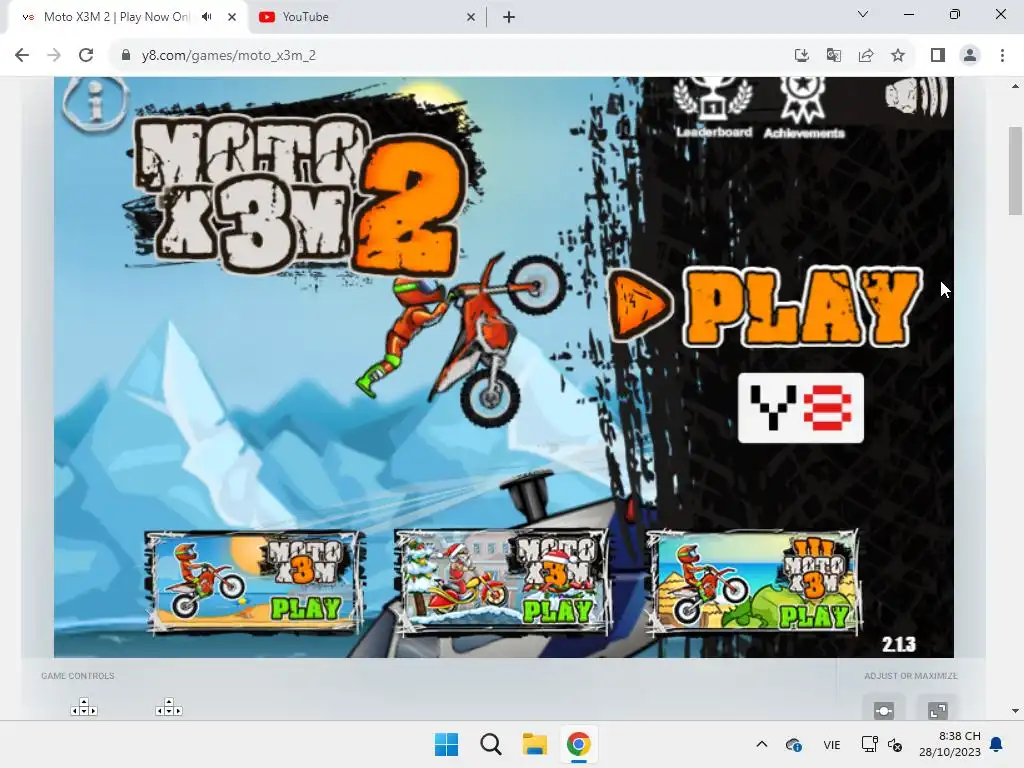1024x768 pixels.
Task: Play the original Moto X3M thumbnail
Action: [253, 583]
